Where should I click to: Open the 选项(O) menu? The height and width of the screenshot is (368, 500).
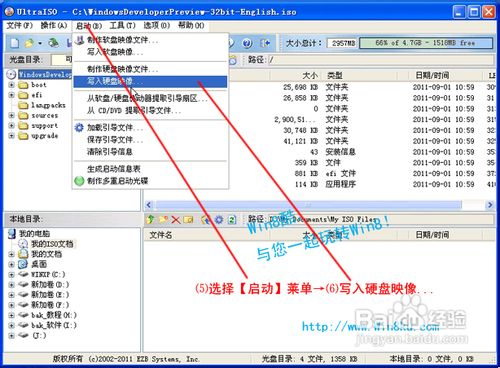(157, 26)
